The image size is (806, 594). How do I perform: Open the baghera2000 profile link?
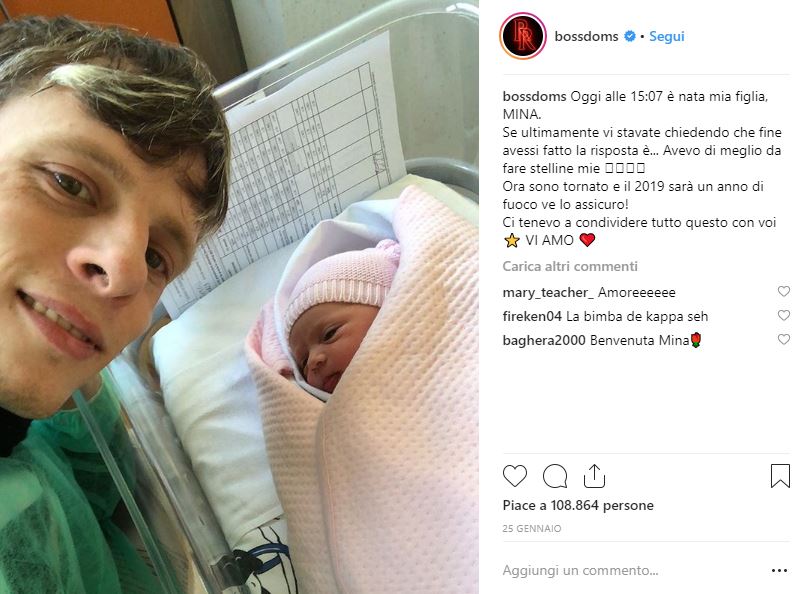point(544,340)
